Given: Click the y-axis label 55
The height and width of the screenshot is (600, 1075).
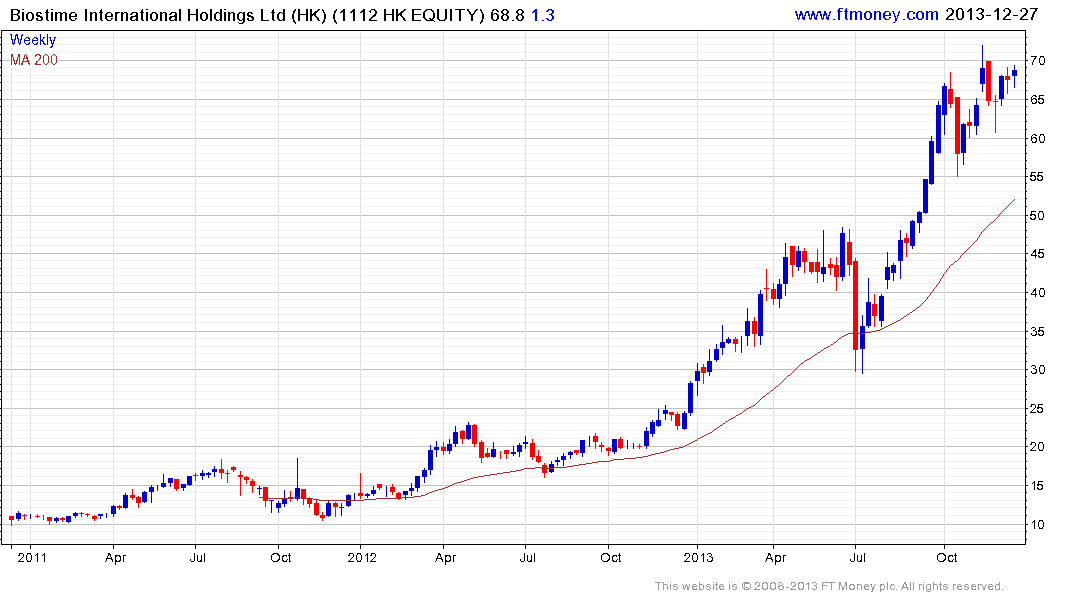Looking at the screenshot, I should coord(1037,177).
